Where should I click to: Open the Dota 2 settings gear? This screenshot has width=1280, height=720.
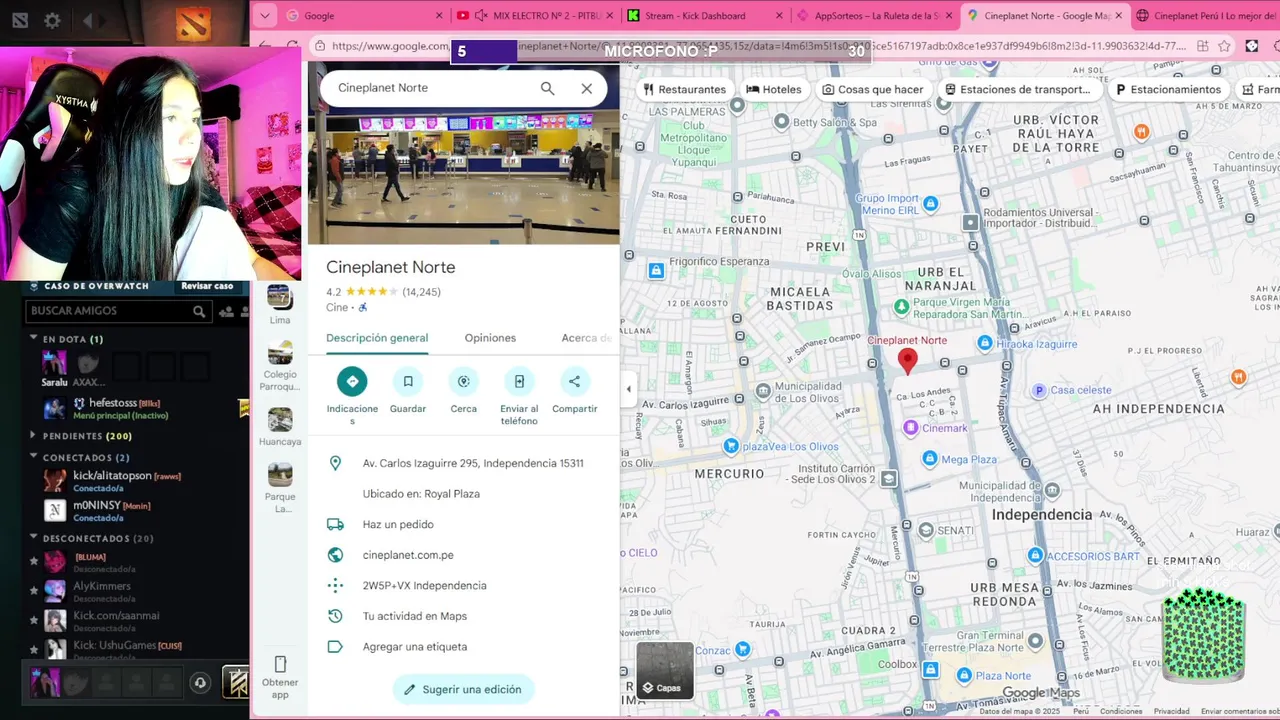click(52, 20)
